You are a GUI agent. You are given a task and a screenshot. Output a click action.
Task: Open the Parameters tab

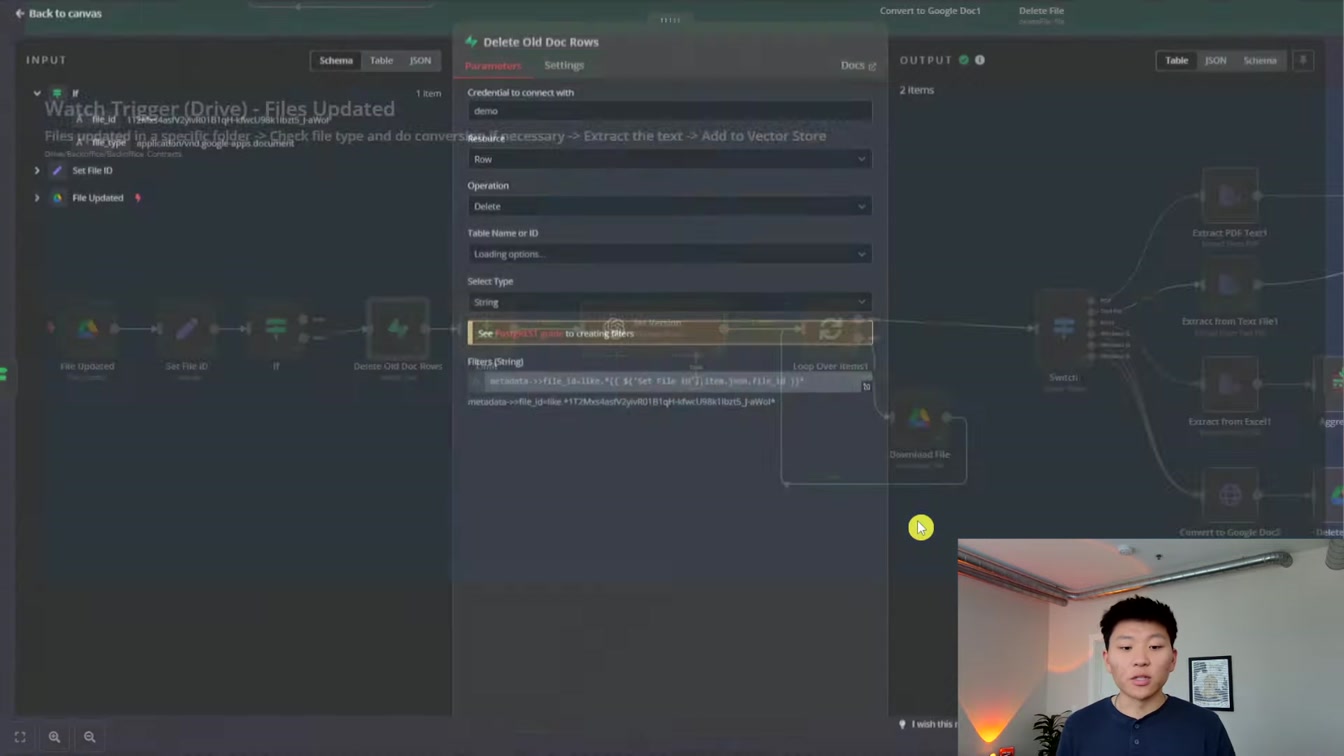[x=493, y=65]
